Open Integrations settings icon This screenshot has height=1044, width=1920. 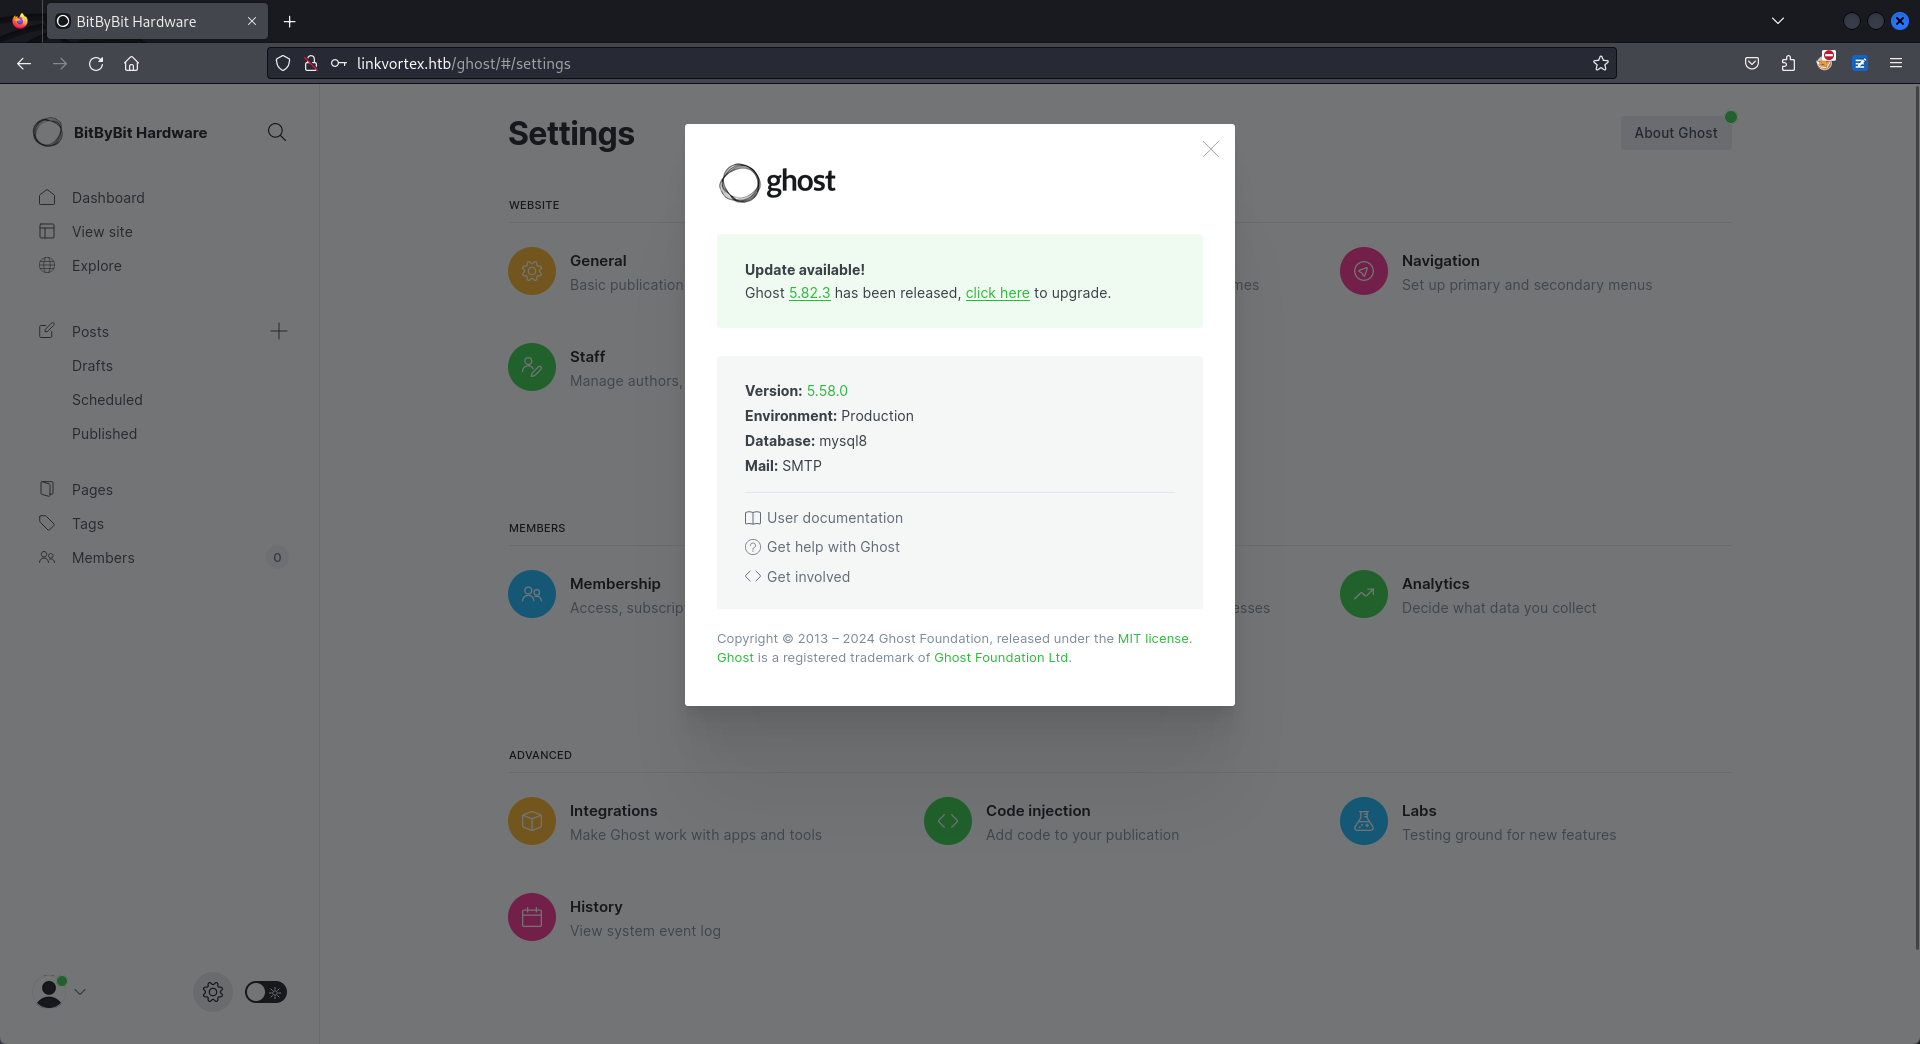click(532, 821)
